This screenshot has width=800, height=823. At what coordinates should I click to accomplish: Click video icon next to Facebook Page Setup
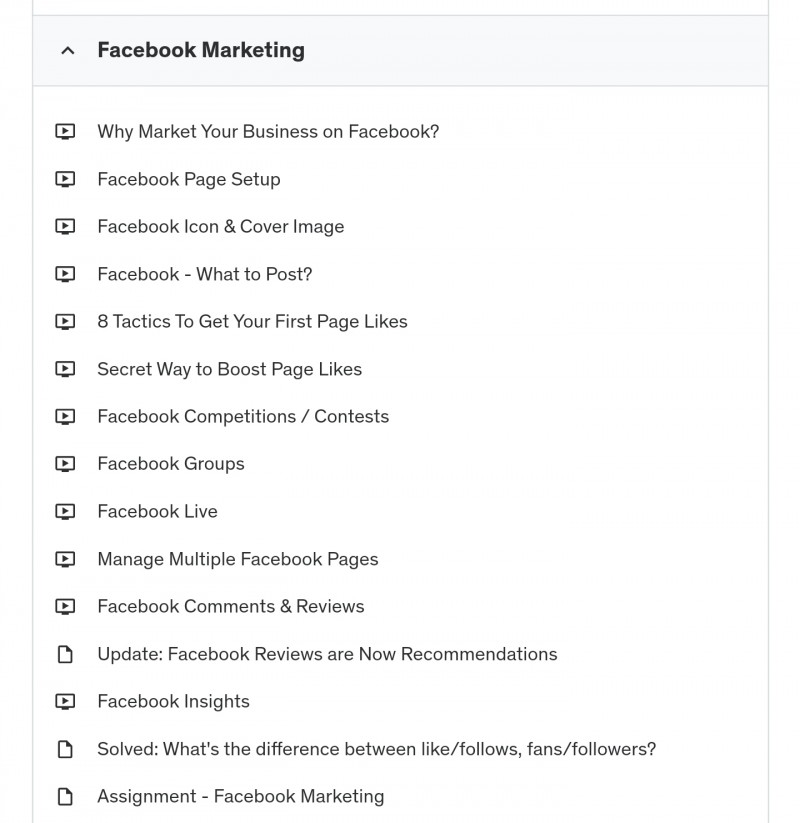65,179
